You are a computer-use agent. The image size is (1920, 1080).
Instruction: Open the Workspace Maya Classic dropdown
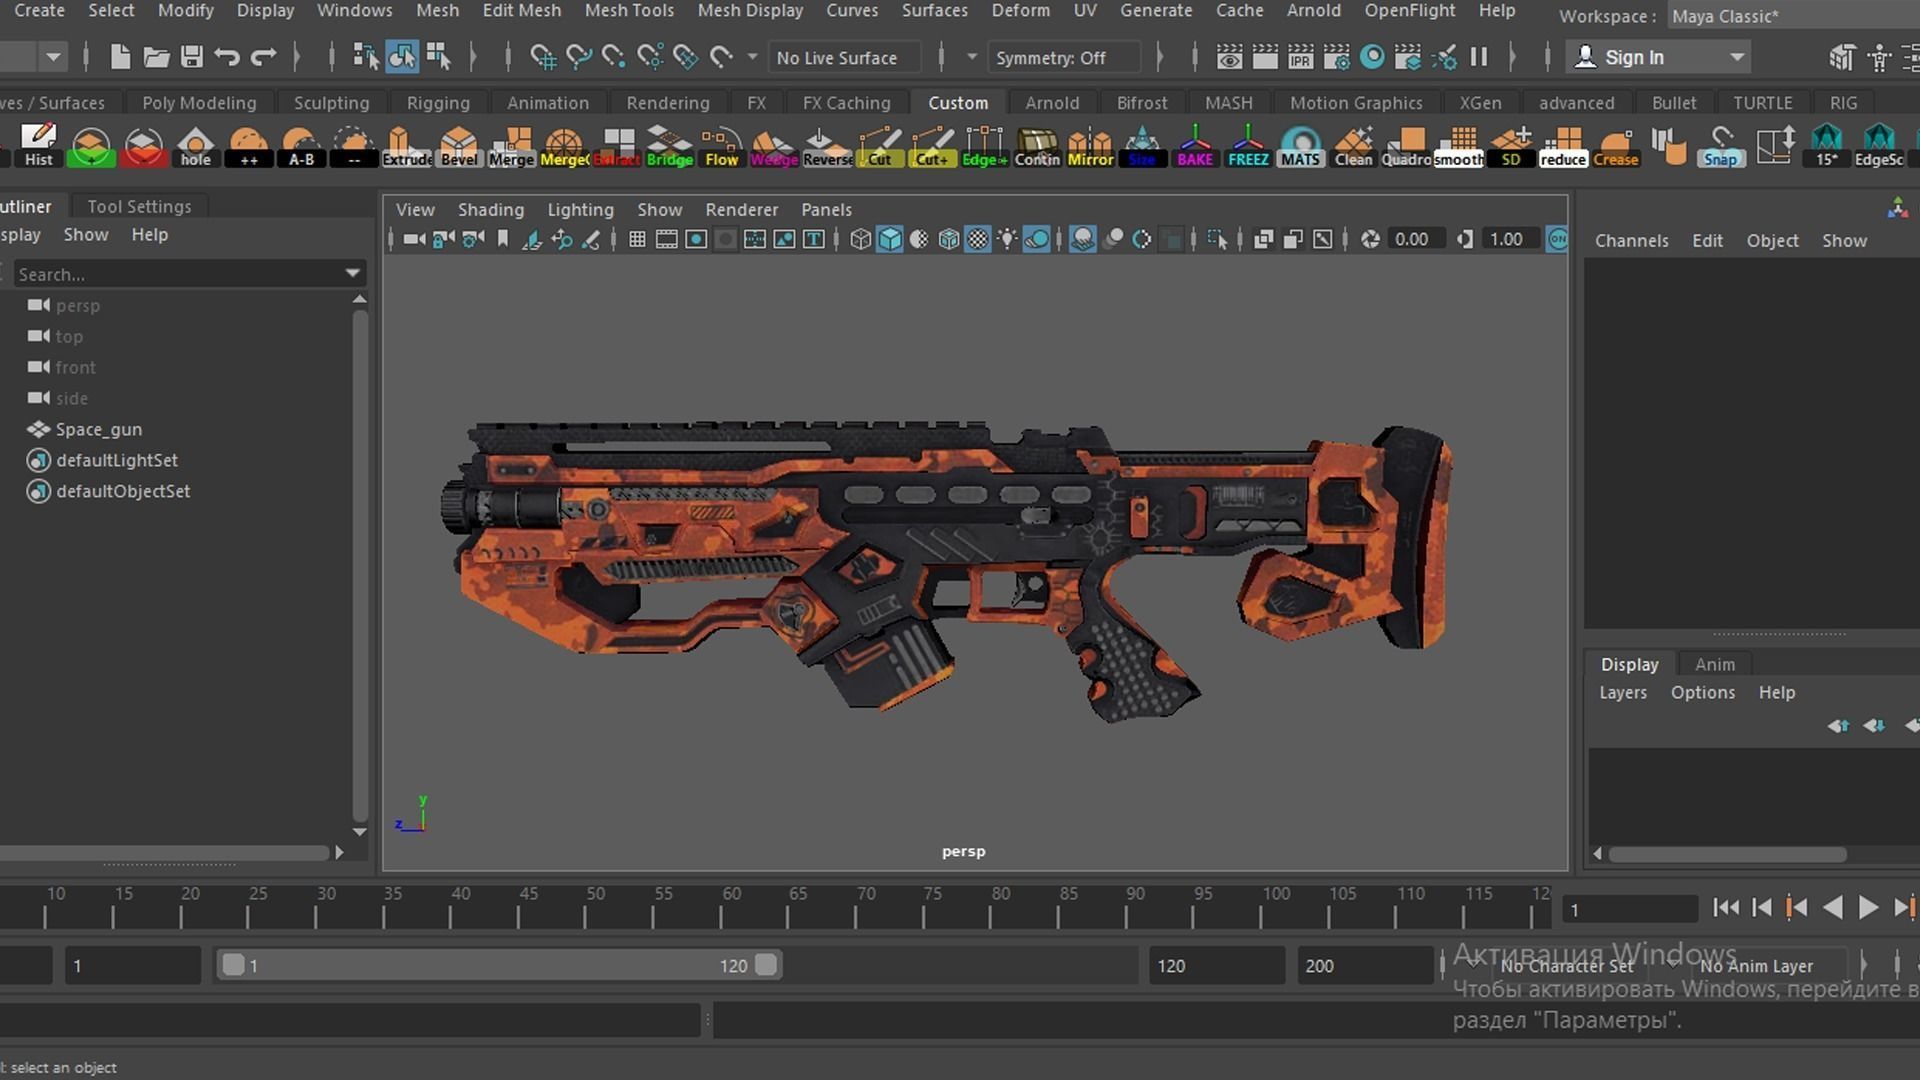(x=1795, y=16)
